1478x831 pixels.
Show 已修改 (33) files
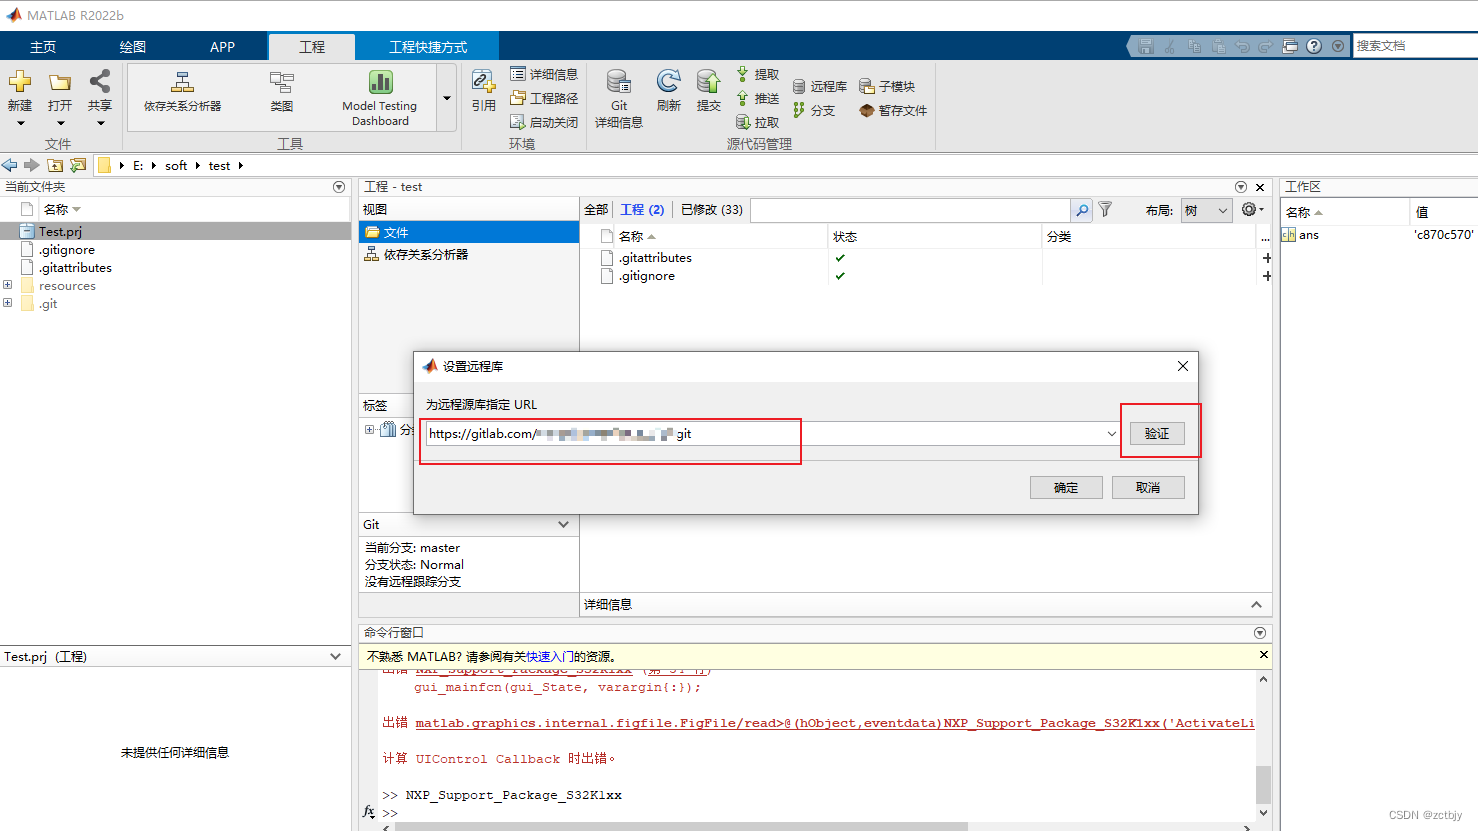pyautogui.click(x=712, y=210)
